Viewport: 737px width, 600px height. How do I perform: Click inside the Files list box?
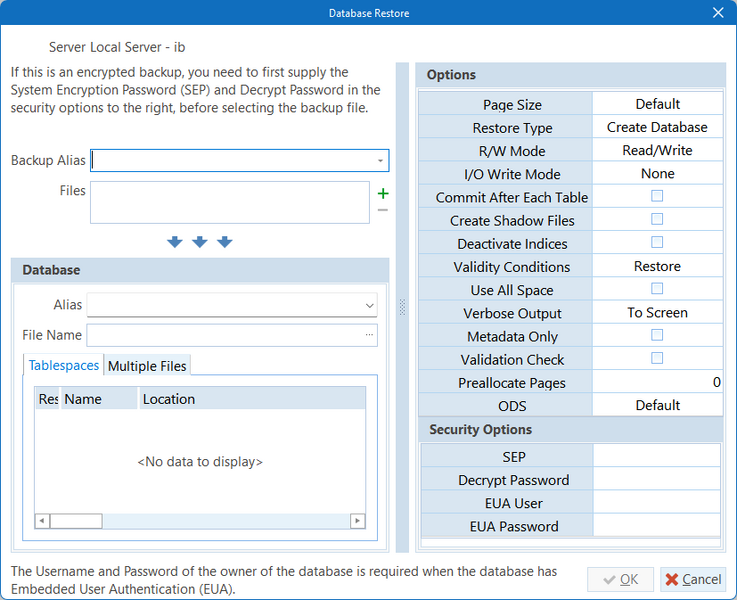[230, 203]
